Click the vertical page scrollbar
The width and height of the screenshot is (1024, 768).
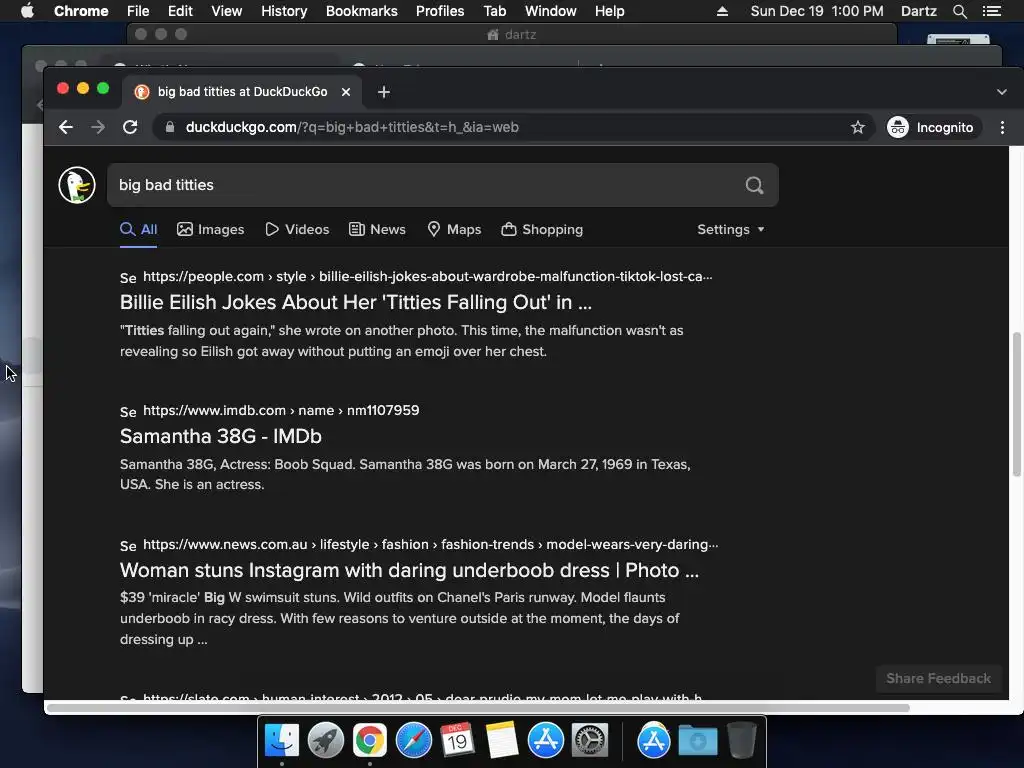pyautogui.click(x=1016, y=404)
